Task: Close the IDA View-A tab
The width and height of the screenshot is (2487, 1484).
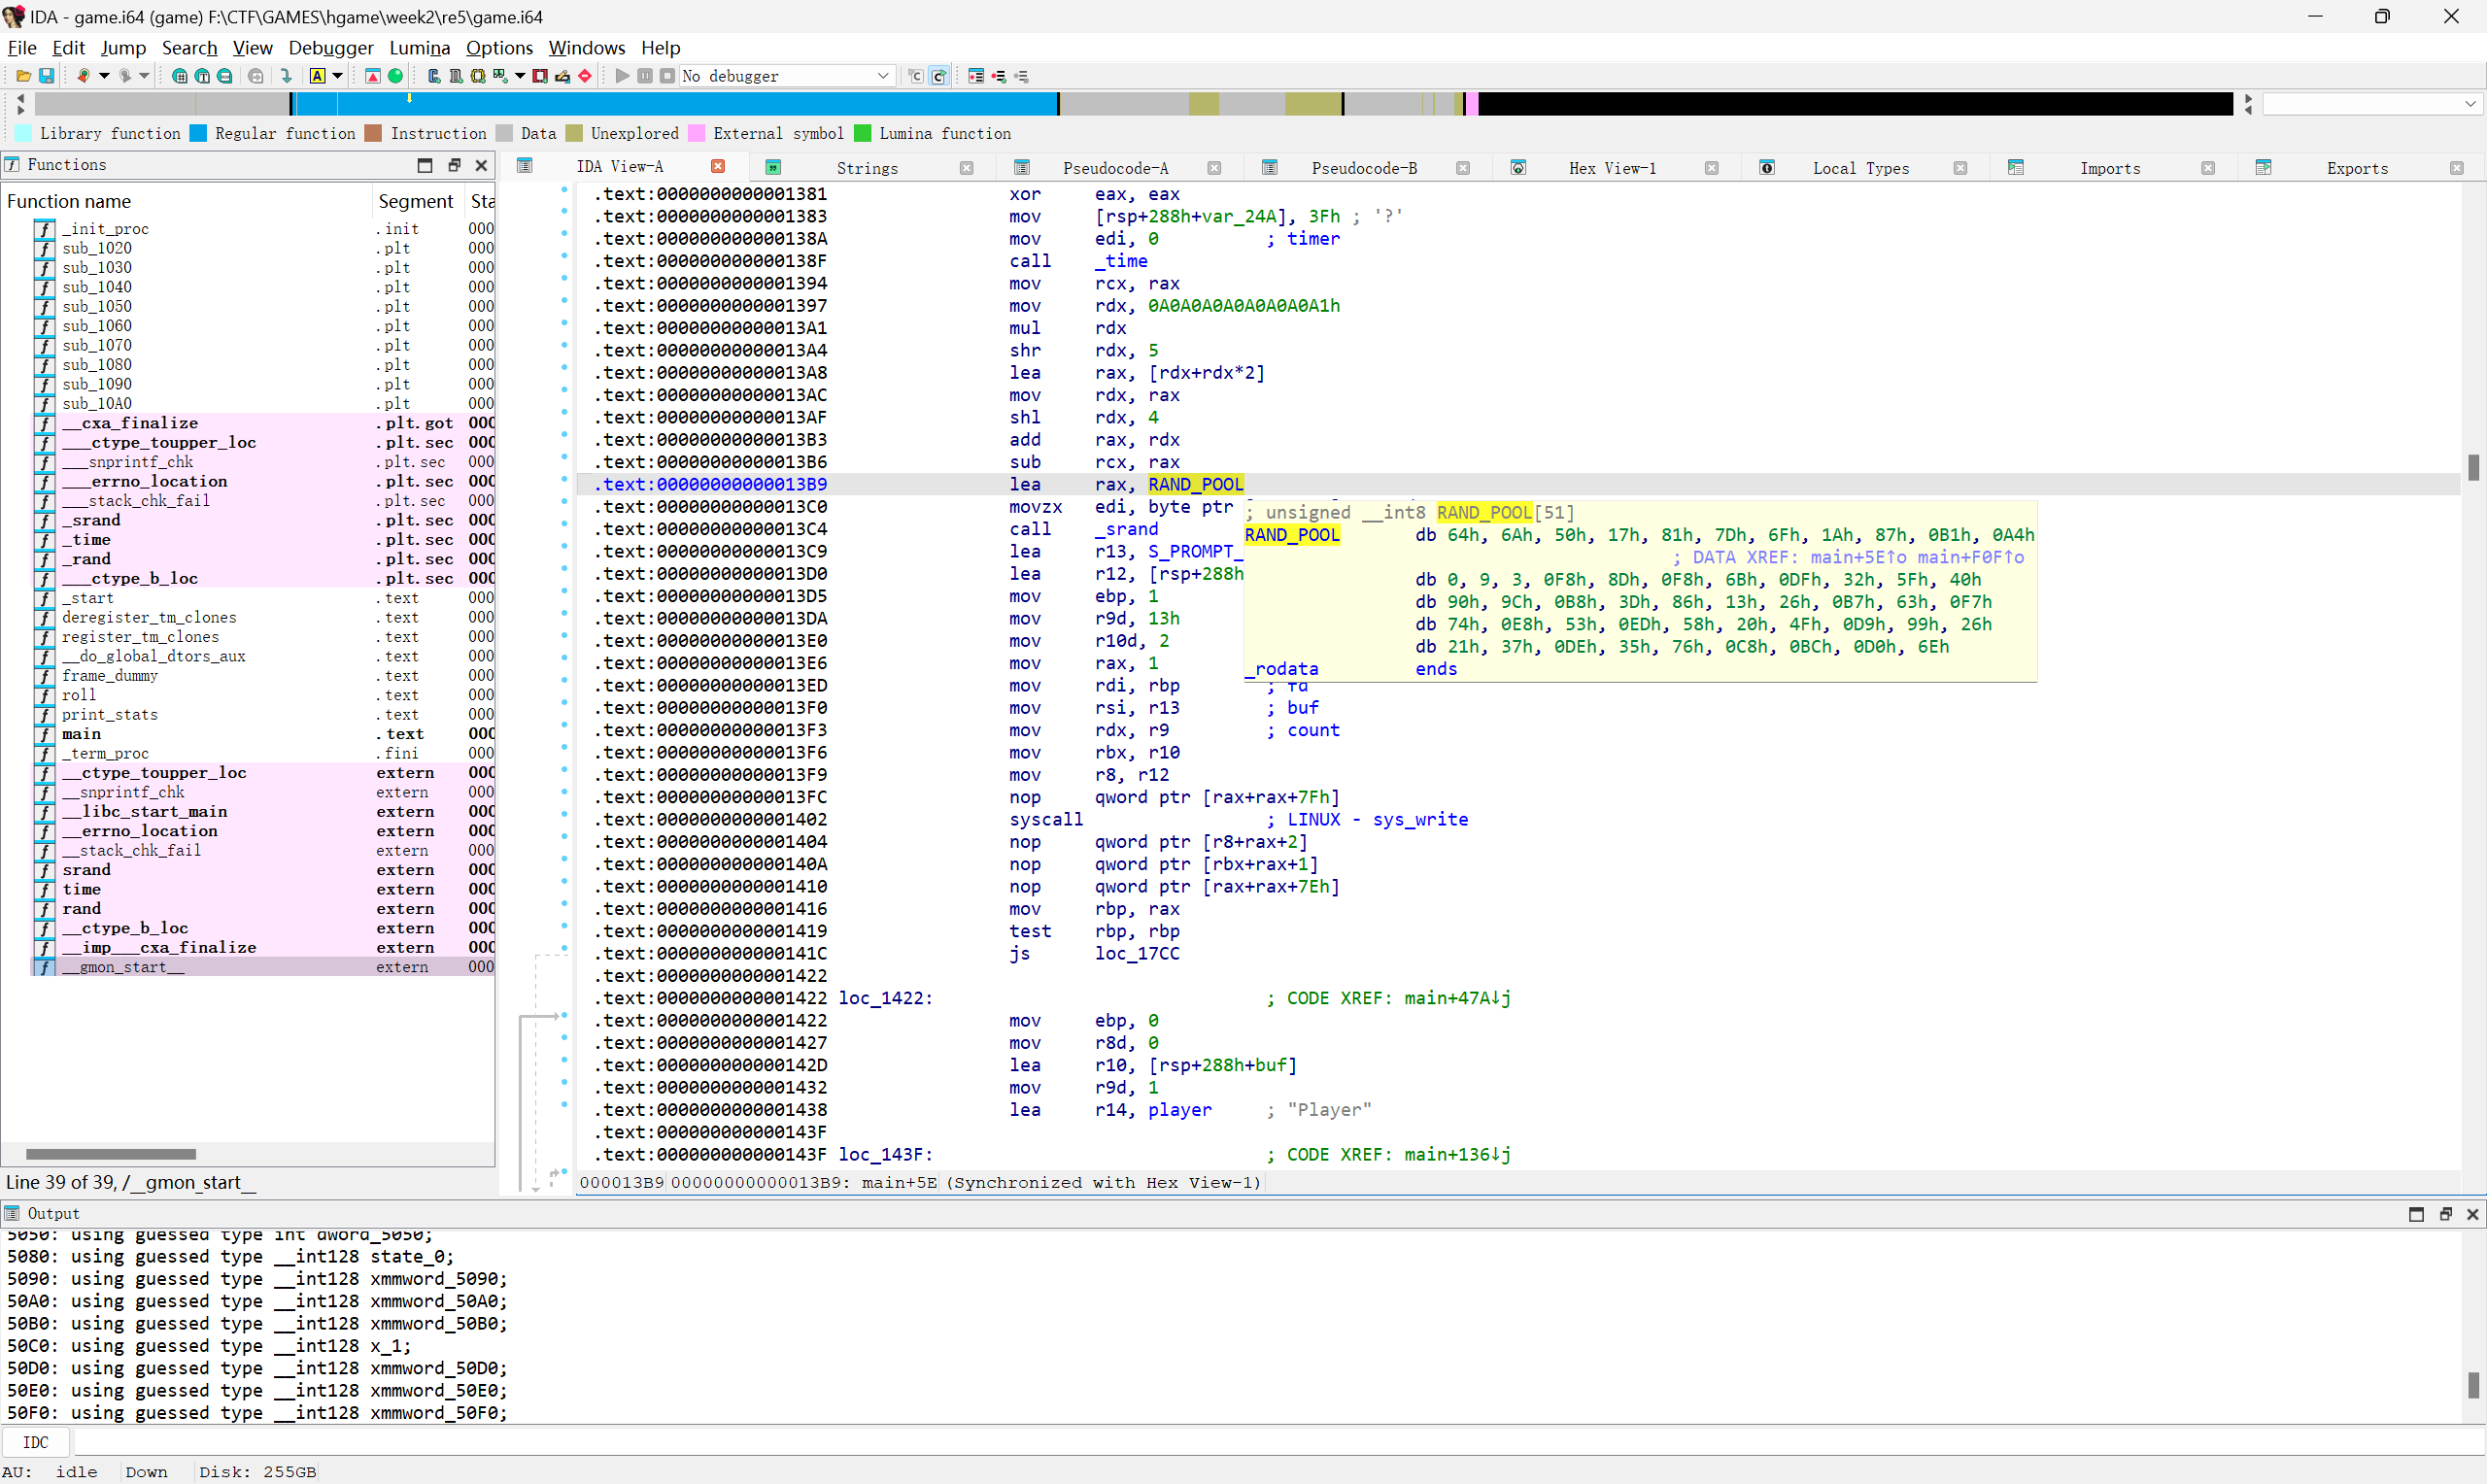Action: [x=717, y=166]
